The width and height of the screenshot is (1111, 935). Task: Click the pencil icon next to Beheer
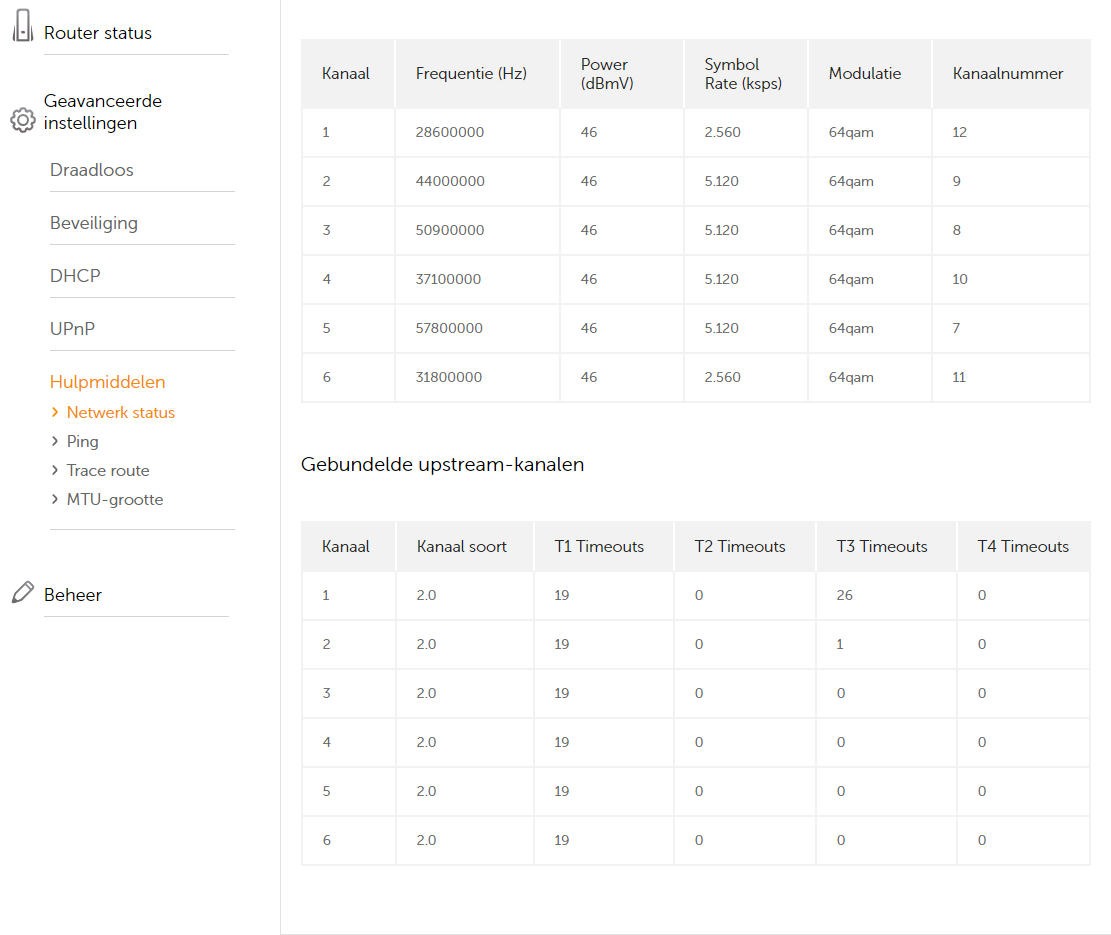[22, 593]
